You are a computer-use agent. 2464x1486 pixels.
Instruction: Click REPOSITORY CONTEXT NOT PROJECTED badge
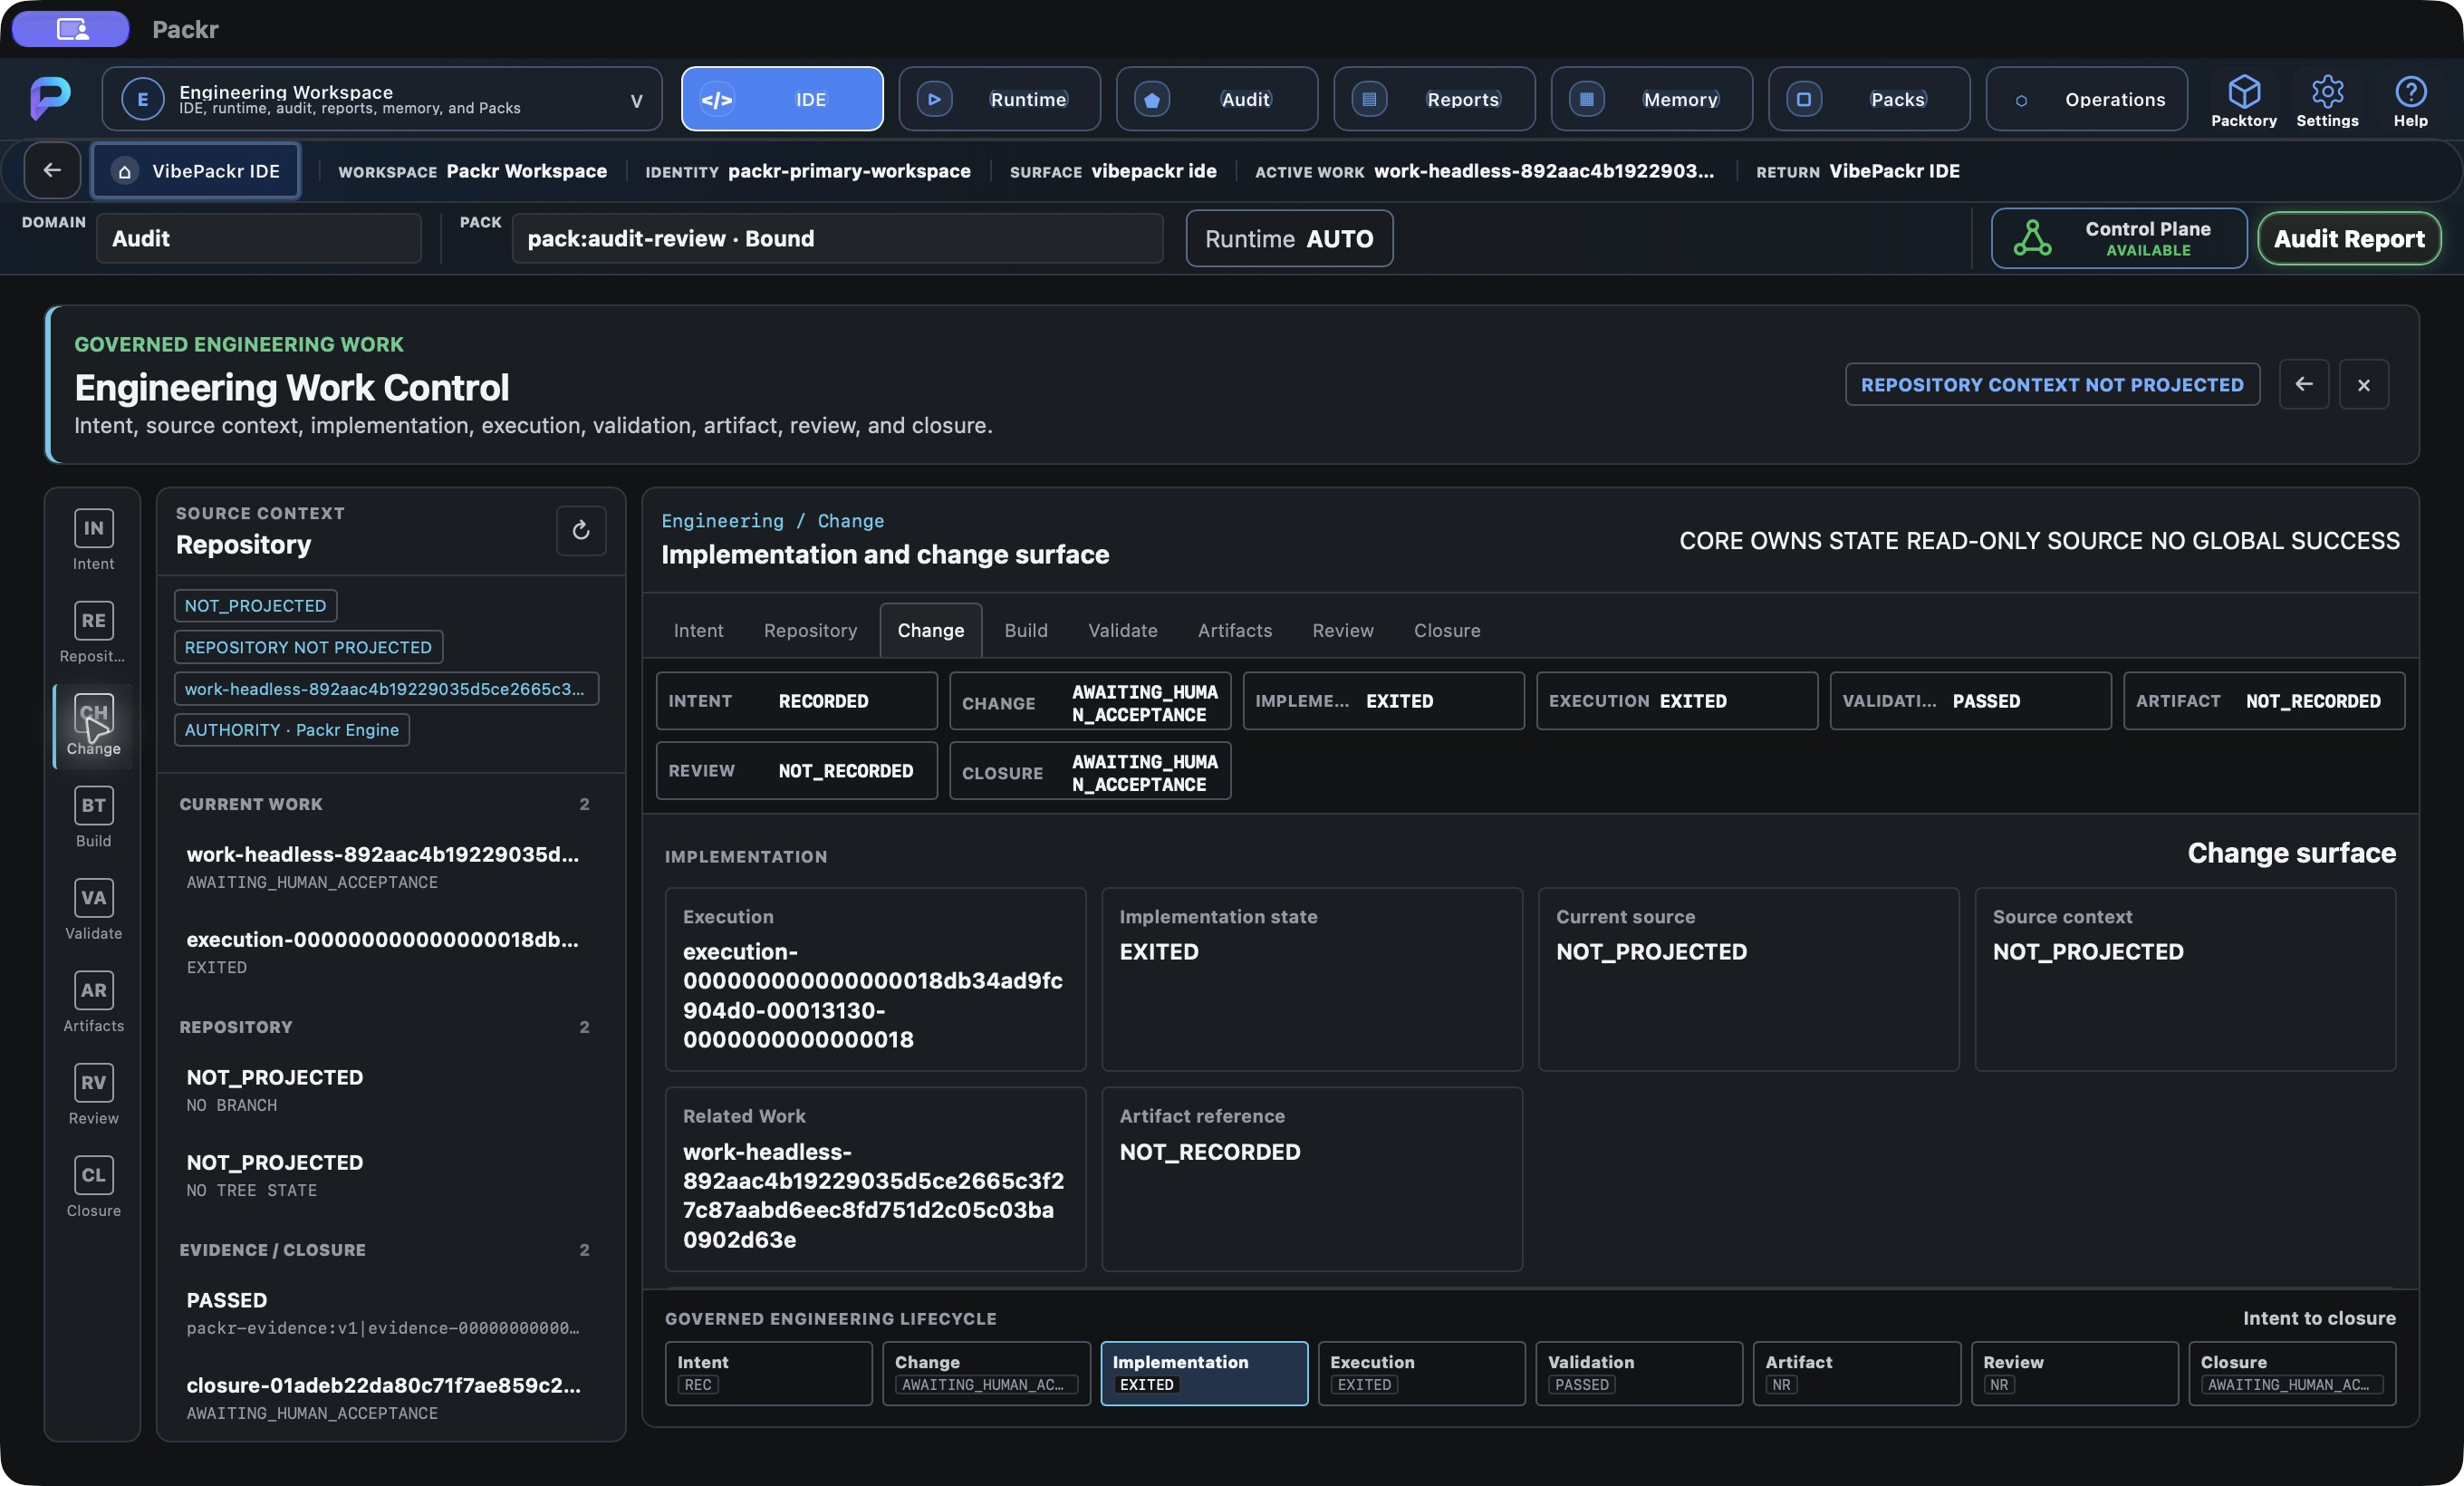2052,384
